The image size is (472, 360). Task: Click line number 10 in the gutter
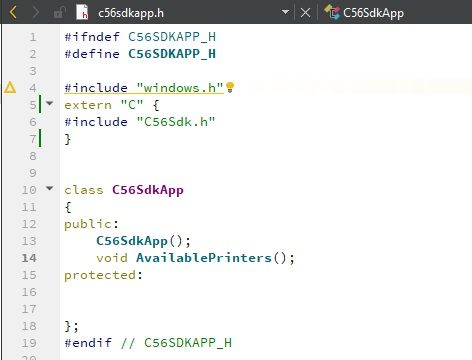29,190
